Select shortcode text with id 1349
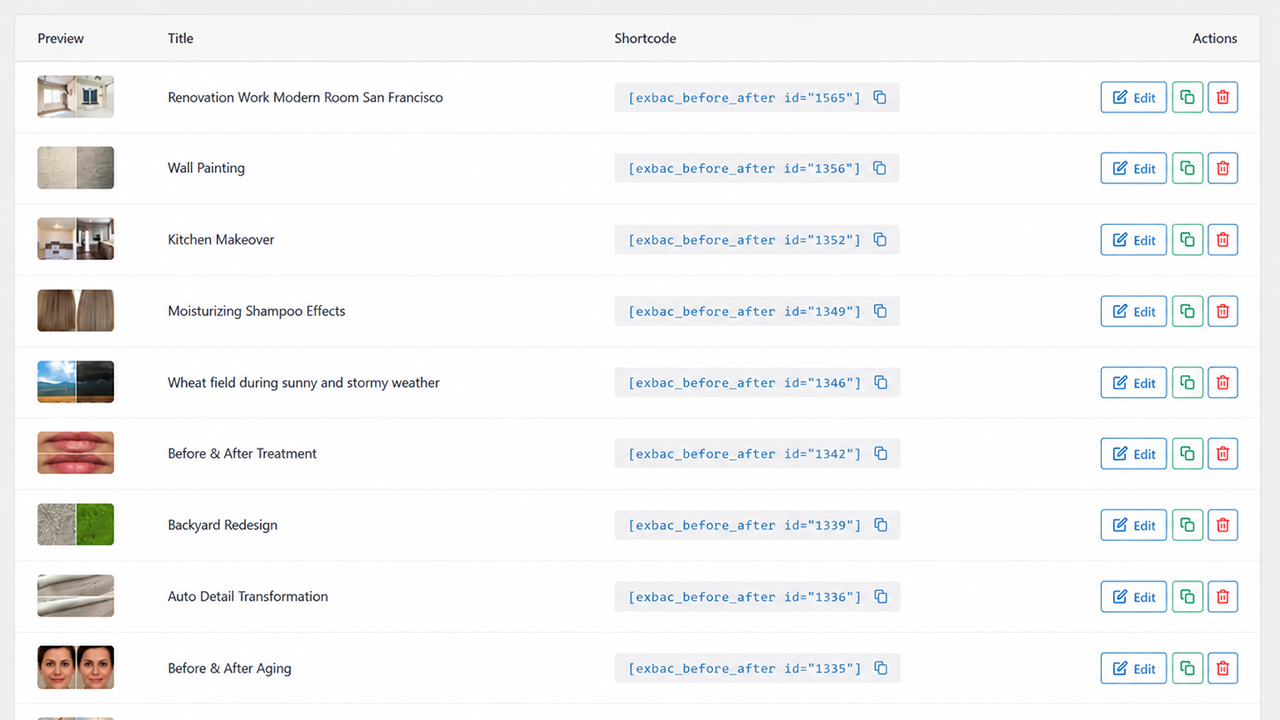The height and width of the screenshot is (720, 1280). click(x=744, y=312)
